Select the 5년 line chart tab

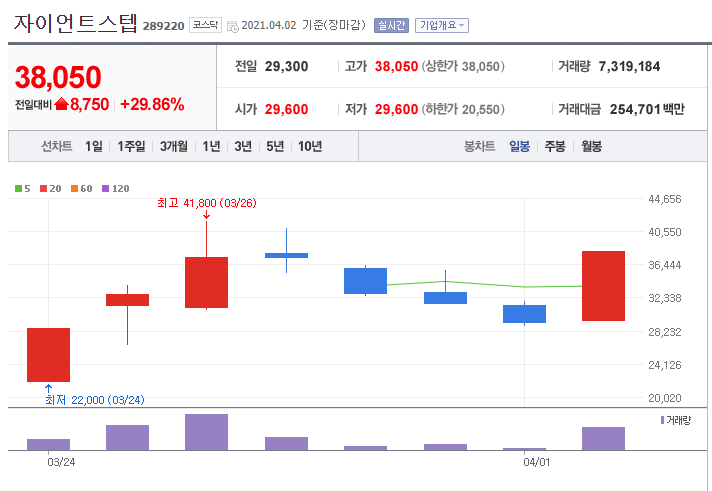(275, 146)
